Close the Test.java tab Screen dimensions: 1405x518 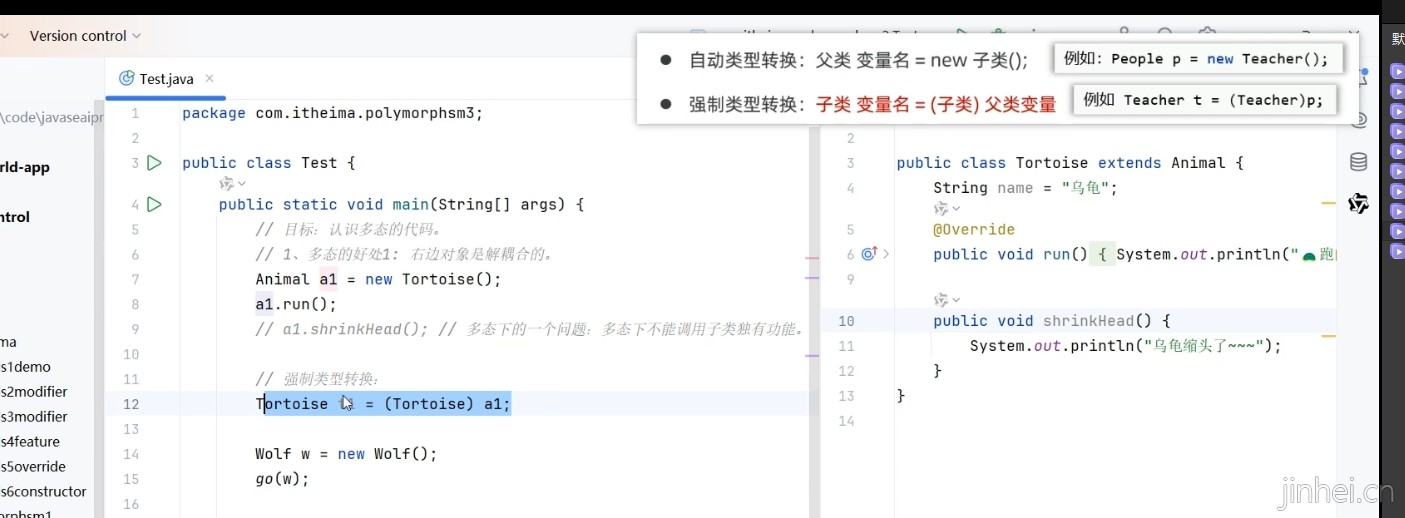tap(209, 78)
